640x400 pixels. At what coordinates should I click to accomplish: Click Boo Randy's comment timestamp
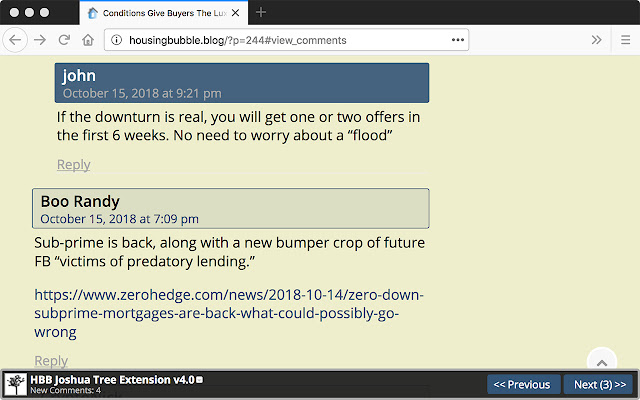(119, 218)
